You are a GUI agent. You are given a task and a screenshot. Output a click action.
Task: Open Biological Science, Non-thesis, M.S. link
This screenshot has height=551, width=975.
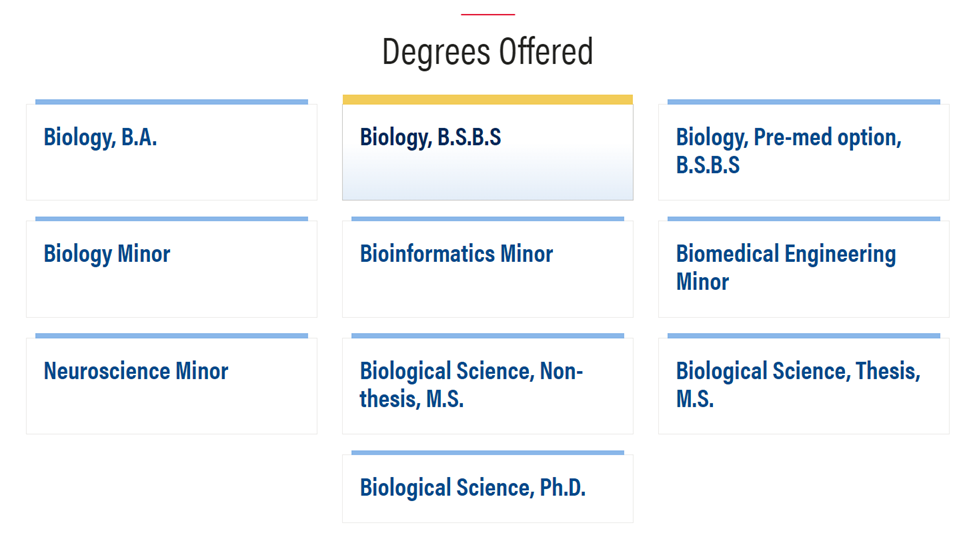click(x=471, y=384)
